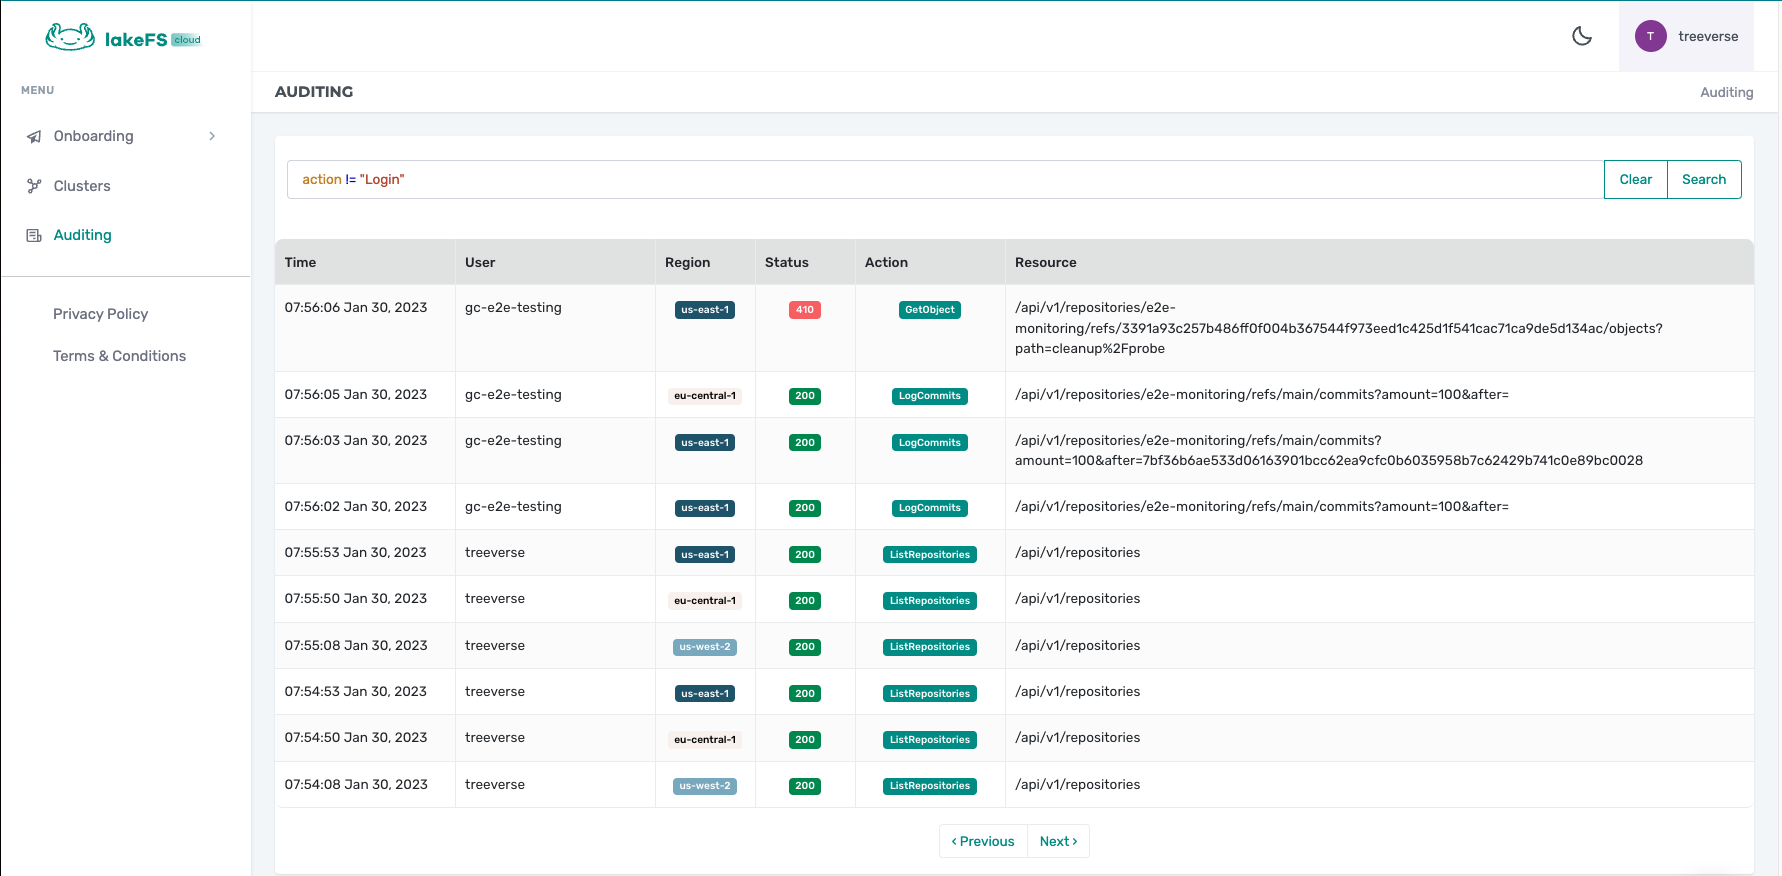The image size is (1782, 876).
Task: Open the Terms & Conditions link
Action: 119,356
